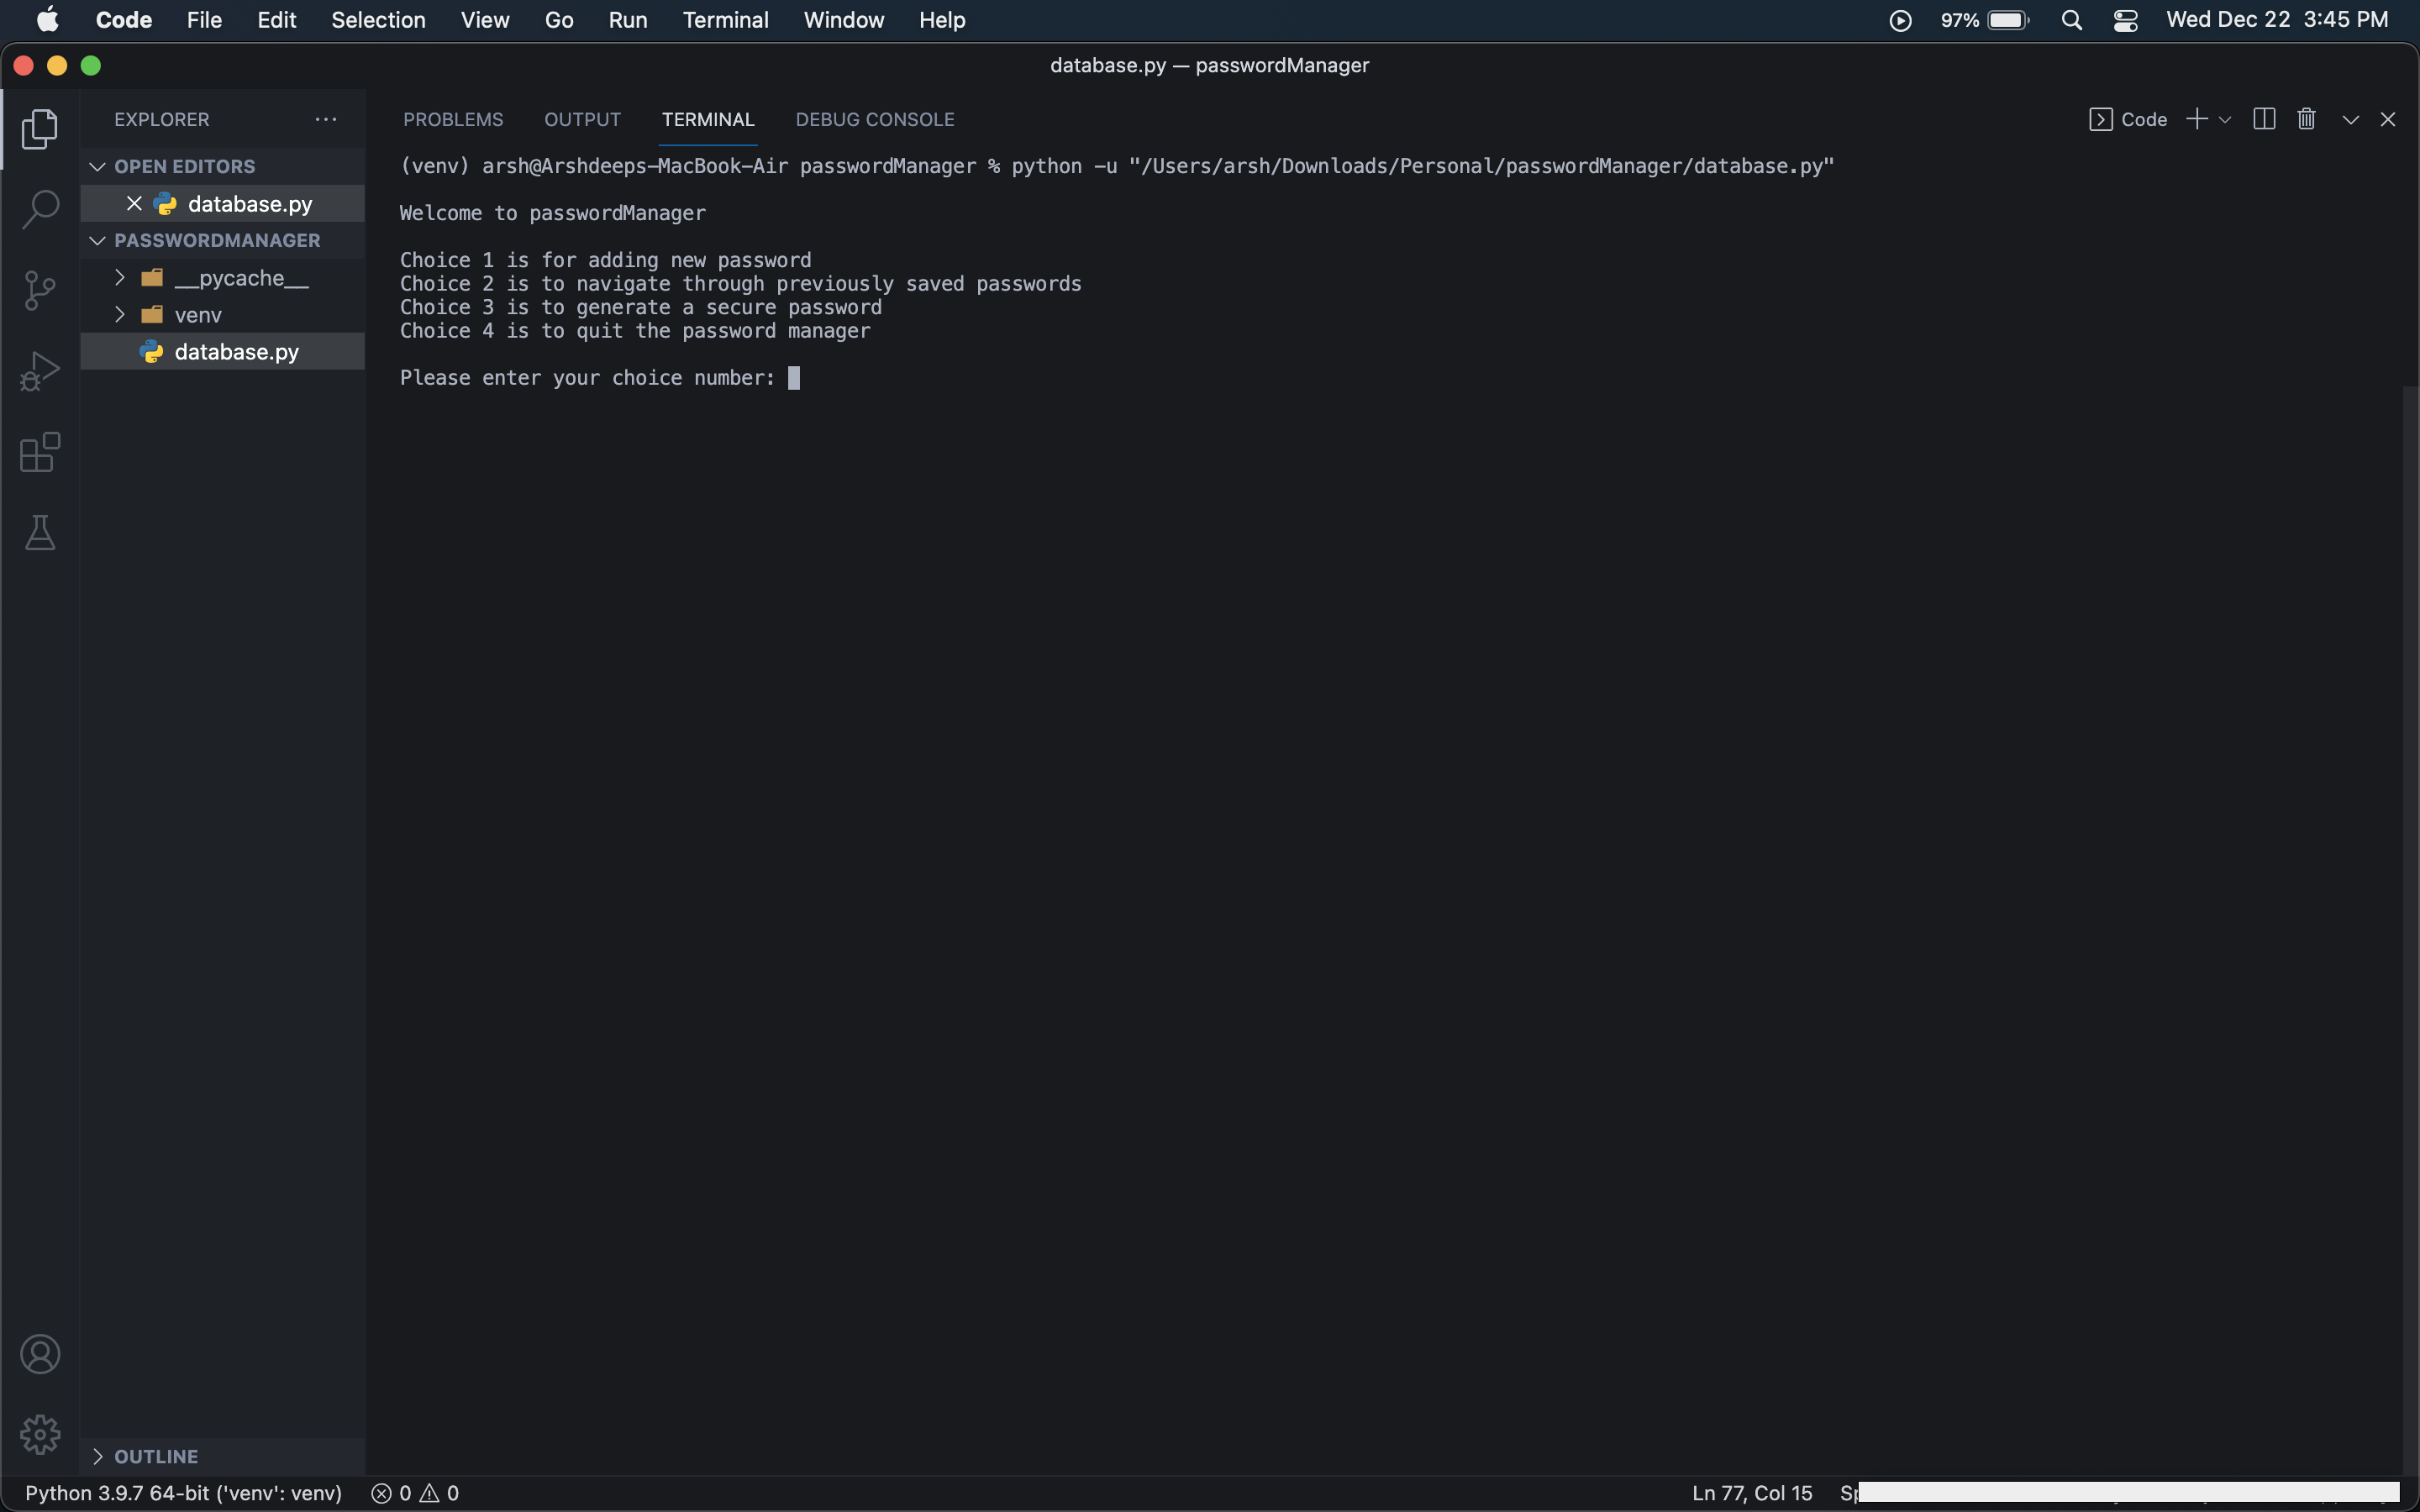Select database.py under Open Editors

tap(222, 203)
